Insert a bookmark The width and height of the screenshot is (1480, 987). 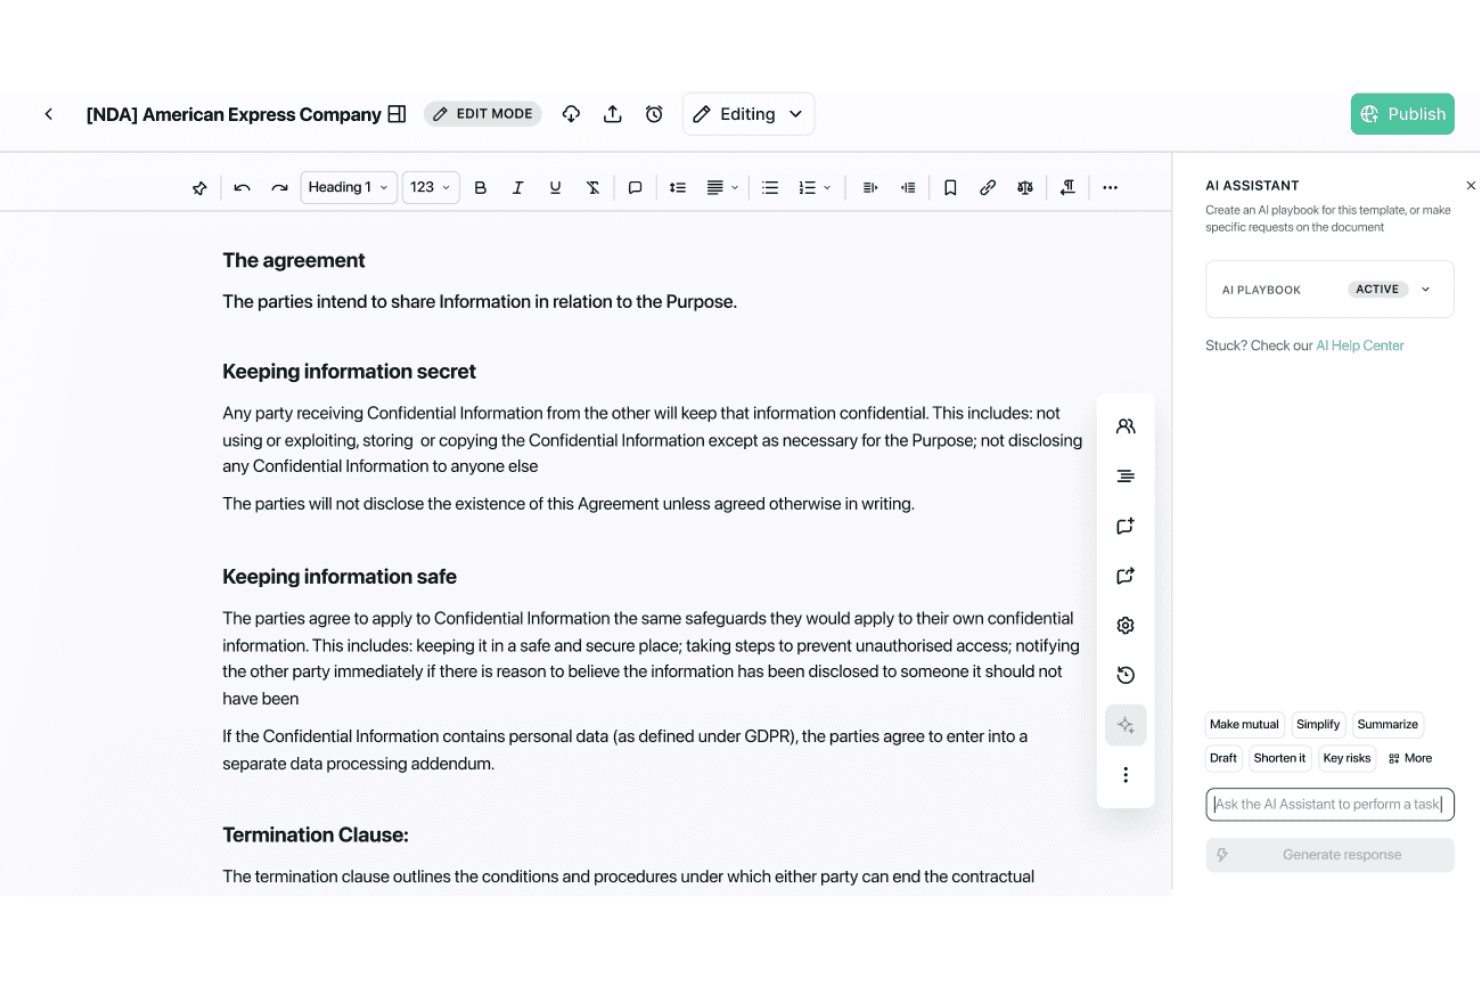951,187
